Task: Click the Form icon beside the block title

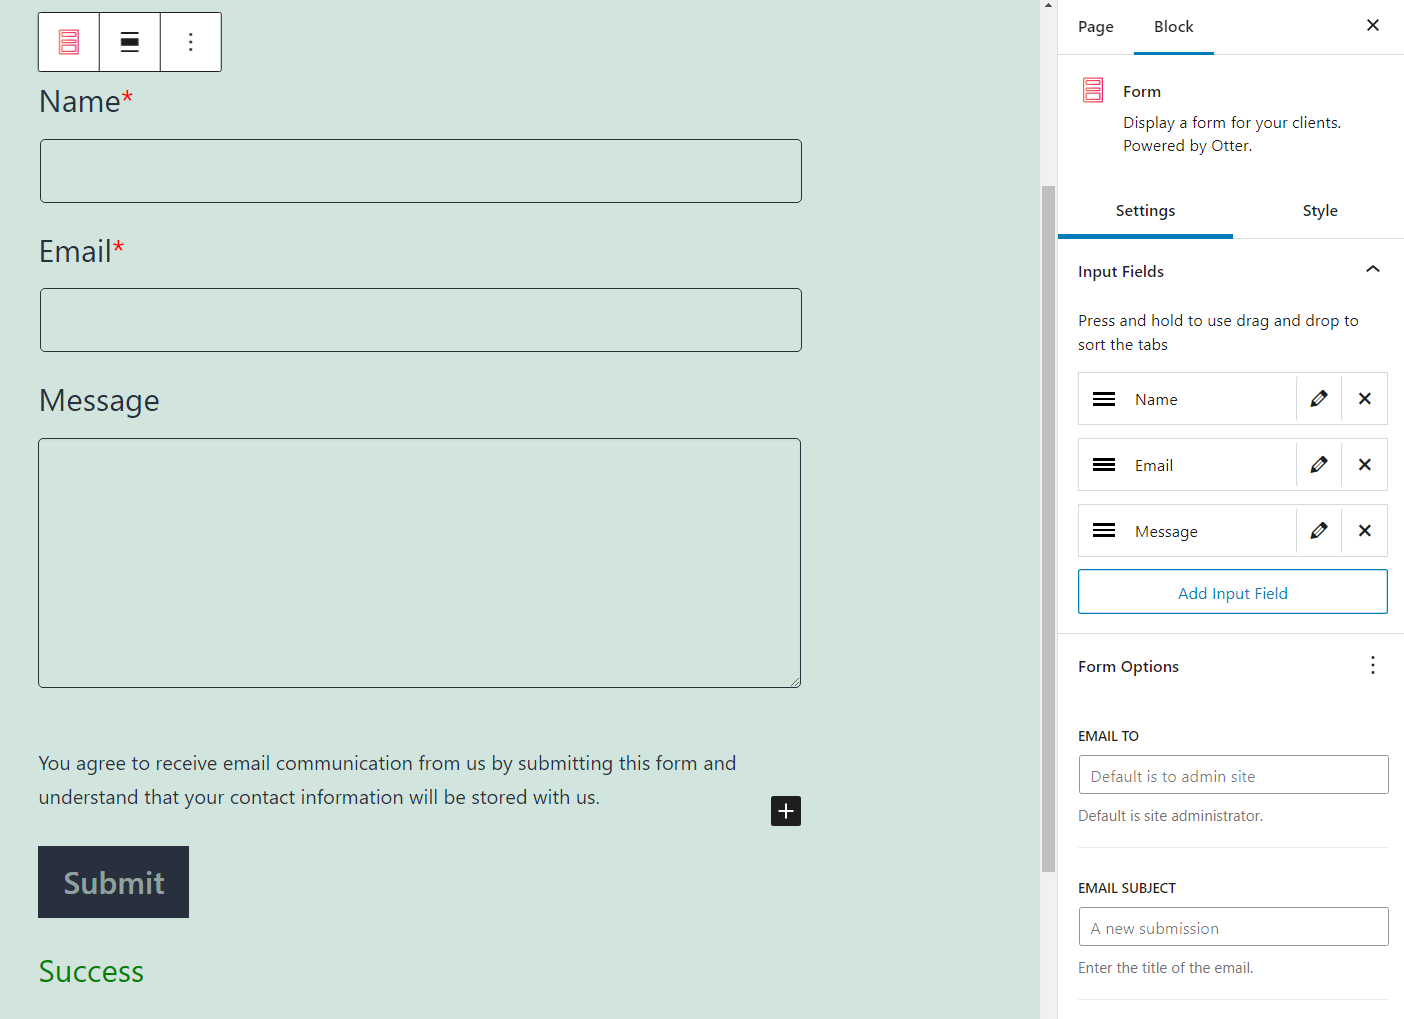Action: 1092,90
